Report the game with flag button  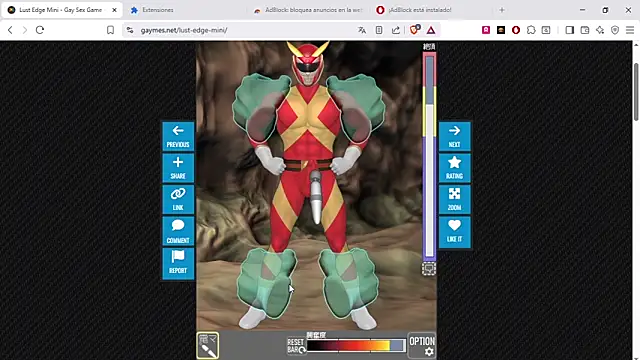click(178, 263)
